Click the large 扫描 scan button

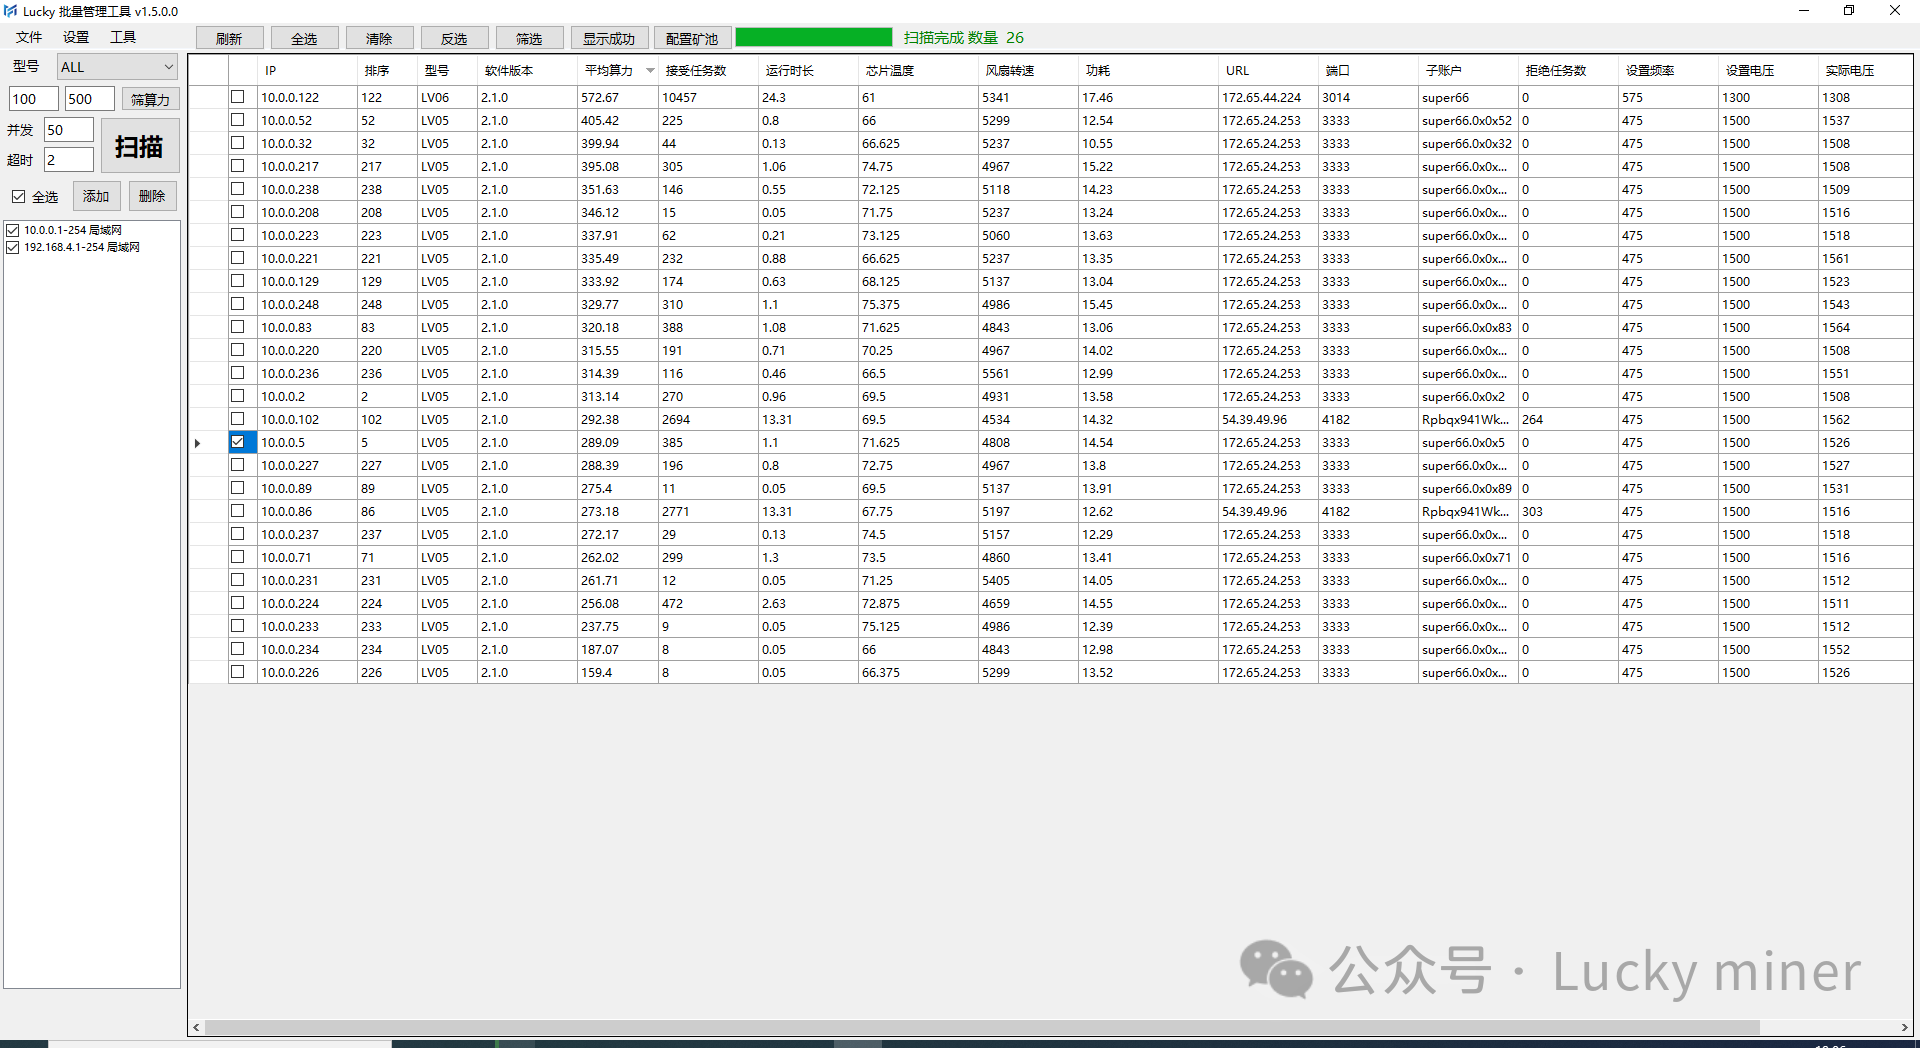[x=139, y=147]
